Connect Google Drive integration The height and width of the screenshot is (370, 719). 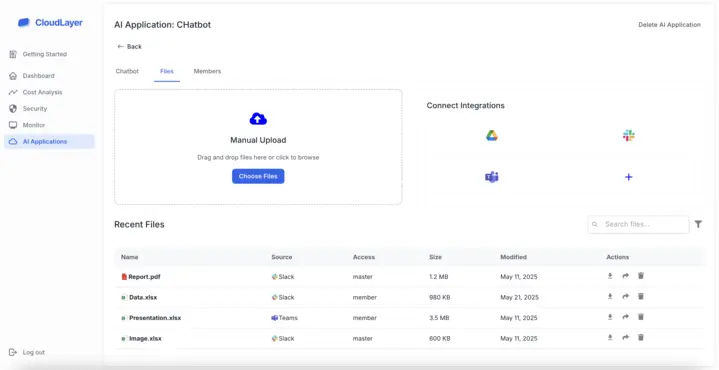492,136
